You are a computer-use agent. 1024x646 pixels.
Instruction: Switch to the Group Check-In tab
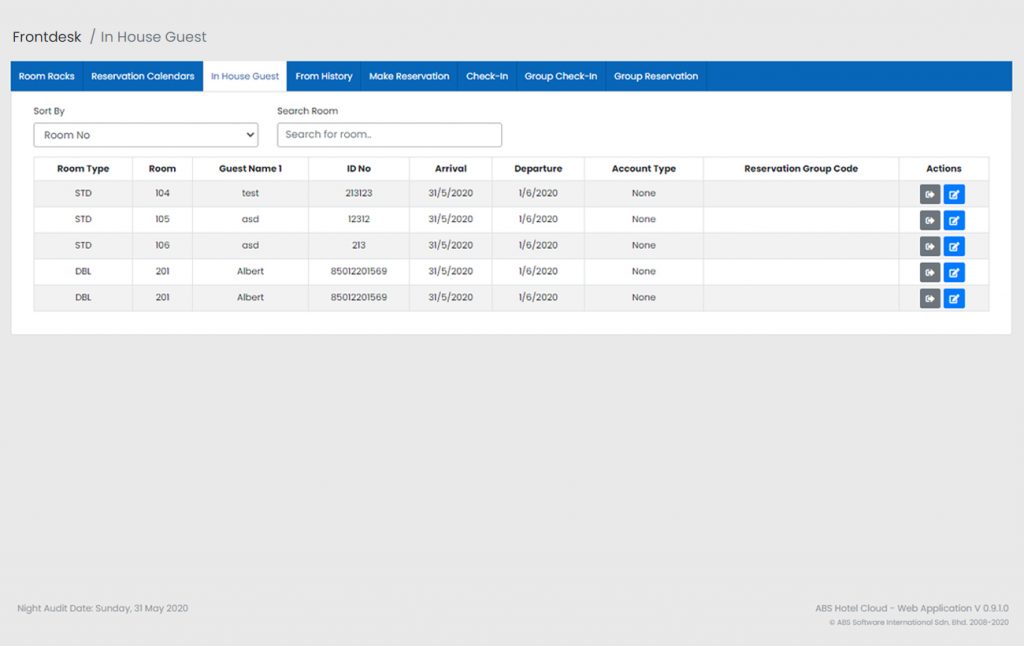pos(561,76)
